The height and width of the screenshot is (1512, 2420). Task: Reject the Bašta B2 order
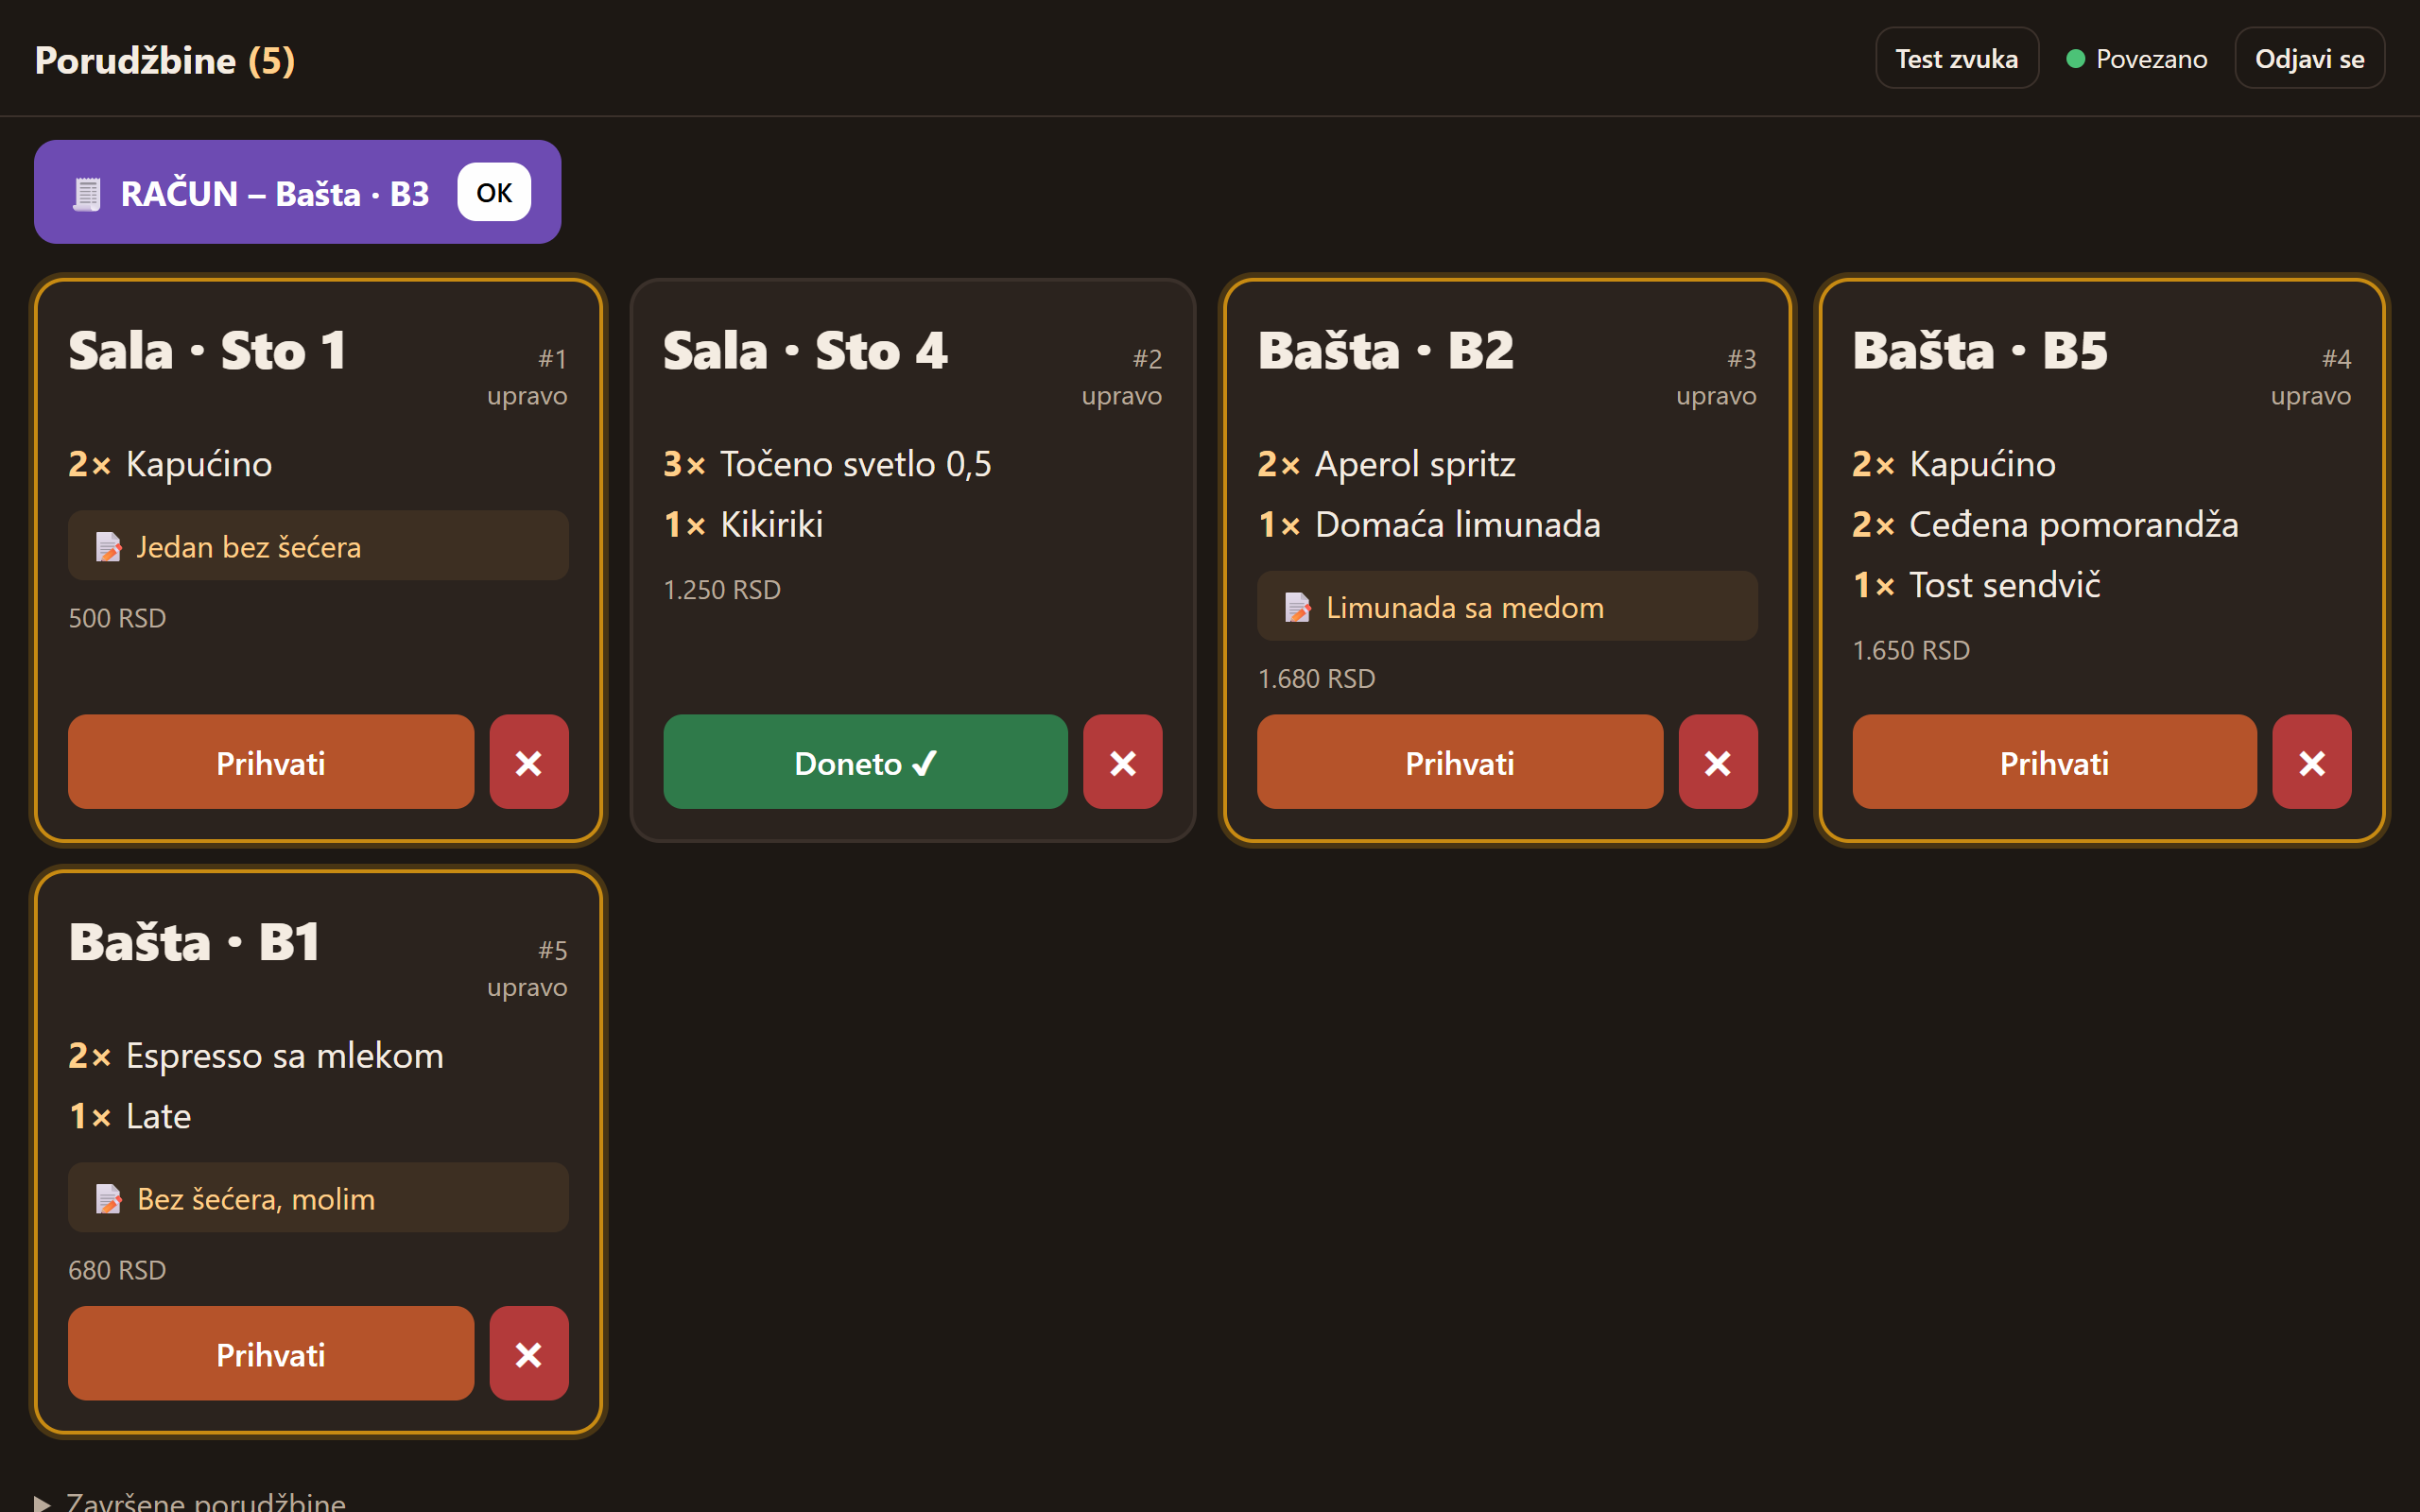pyautogui.click(x=1717, y=762)
